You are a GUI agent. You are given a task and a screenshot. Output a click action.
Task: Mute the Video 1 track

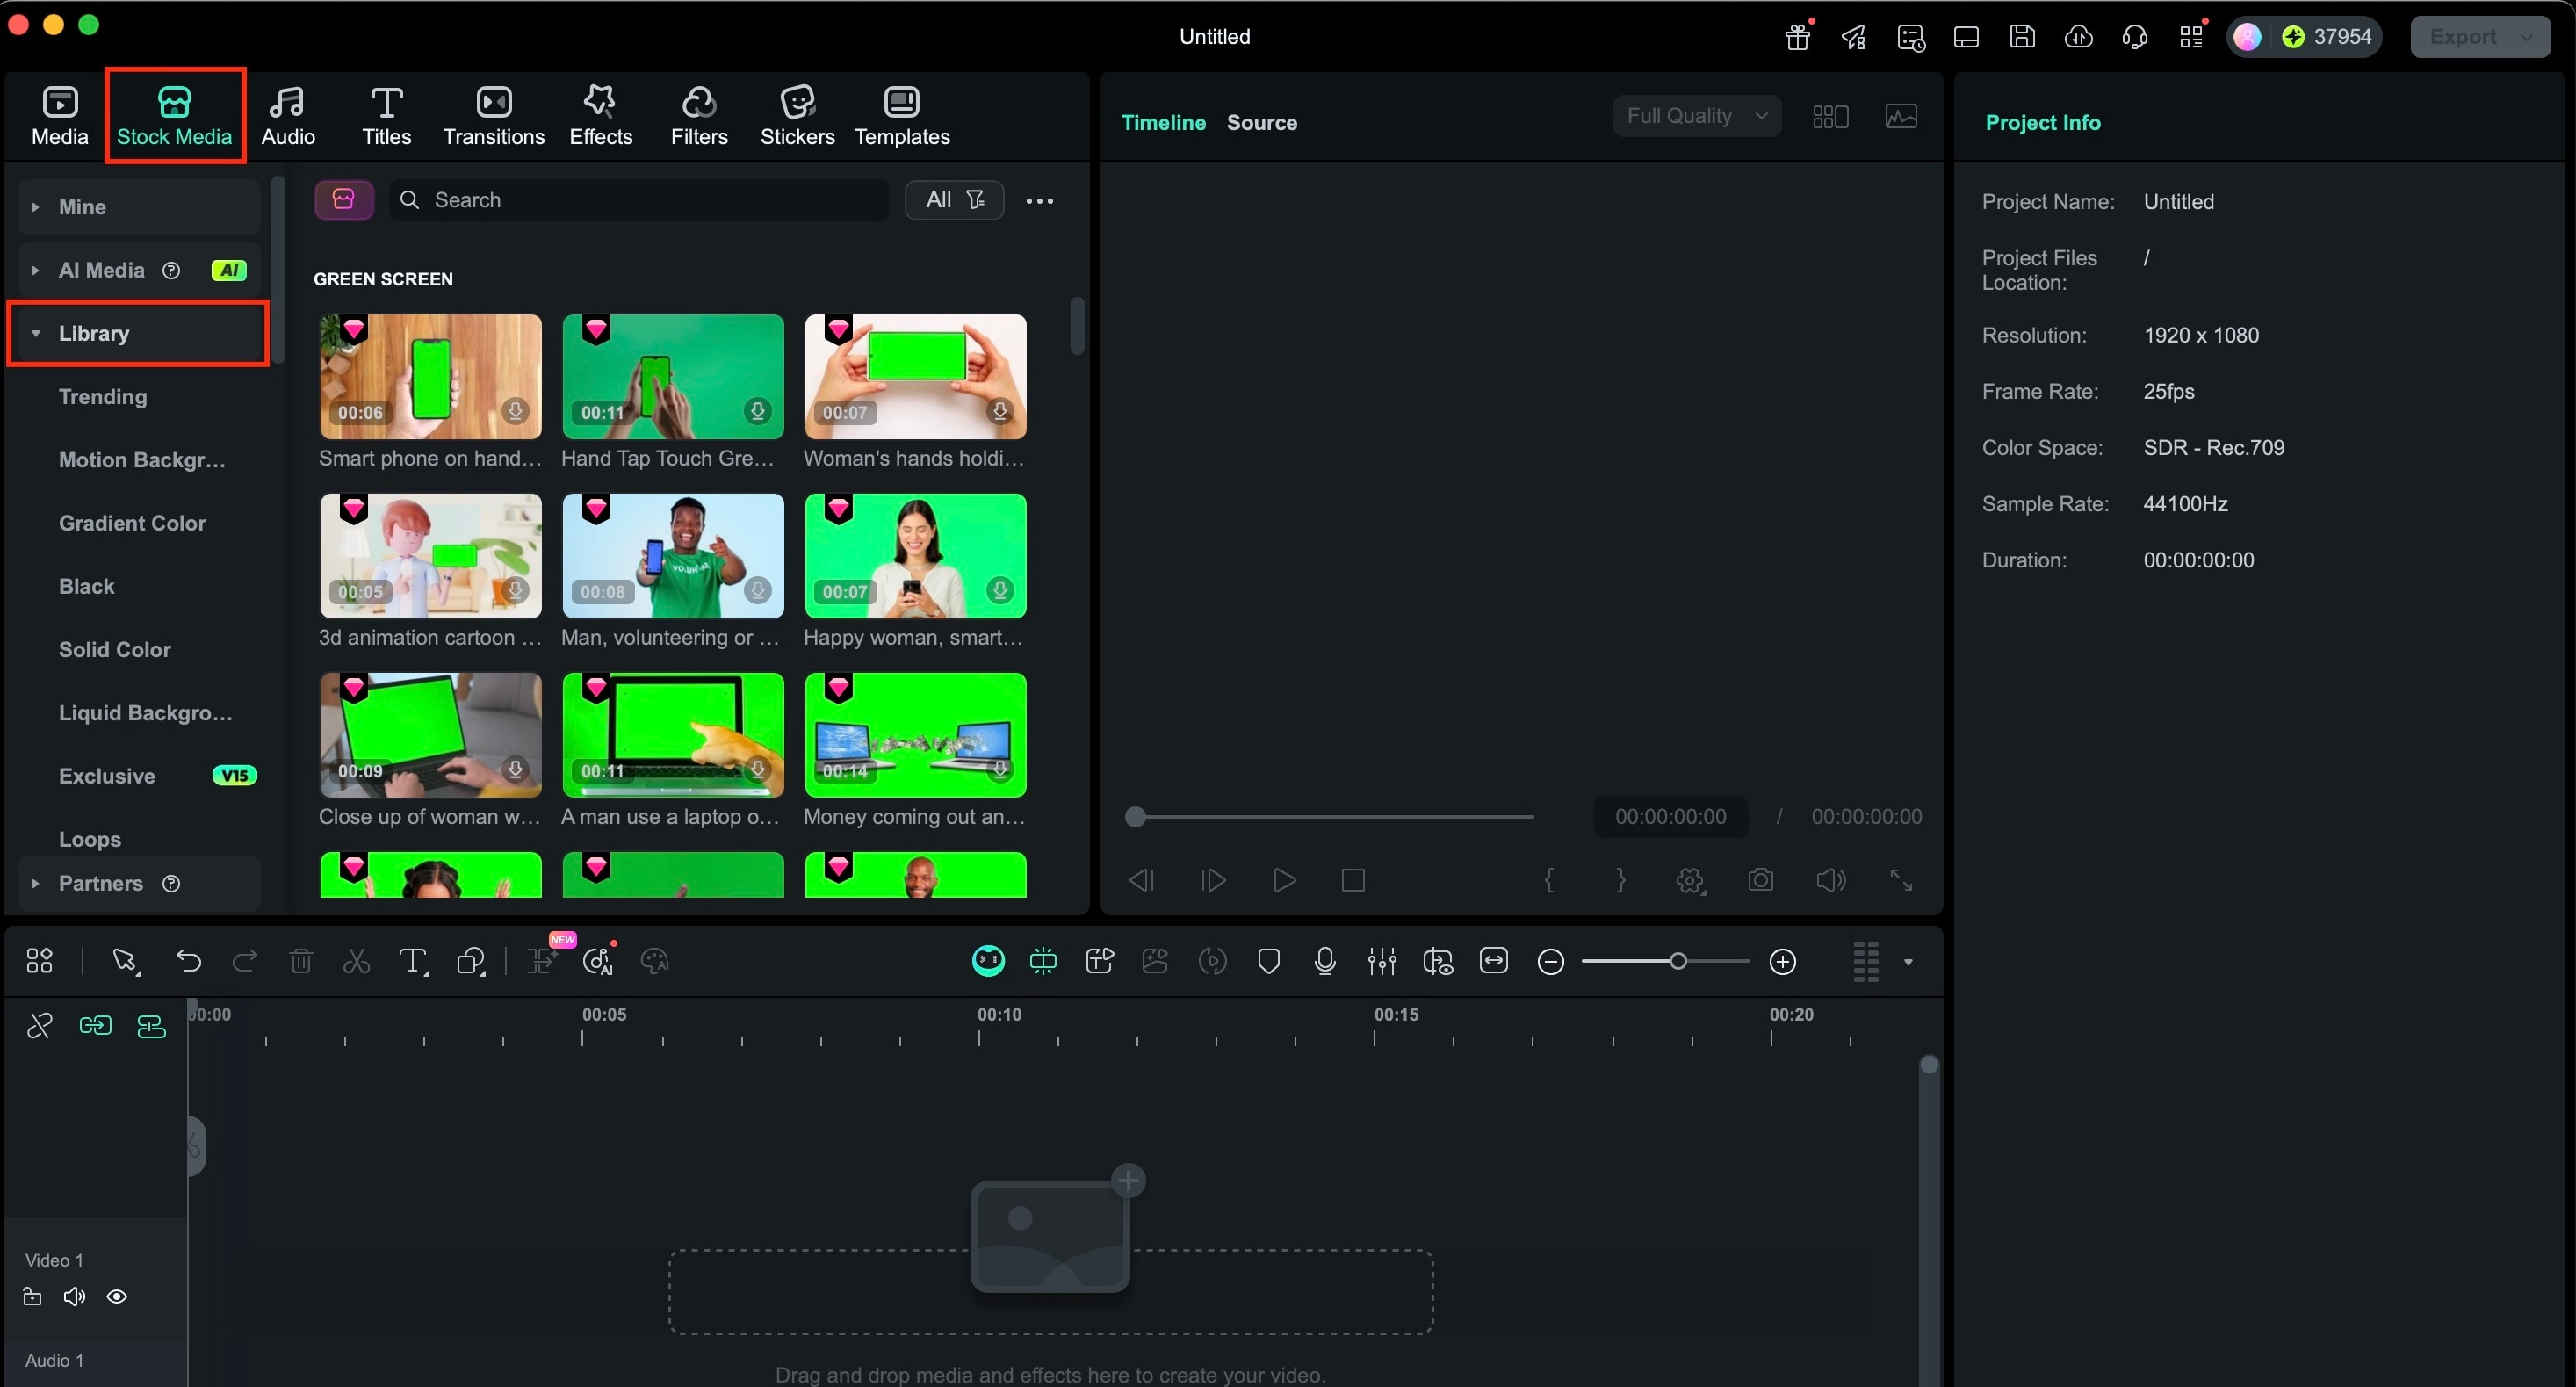(73, 1296)
